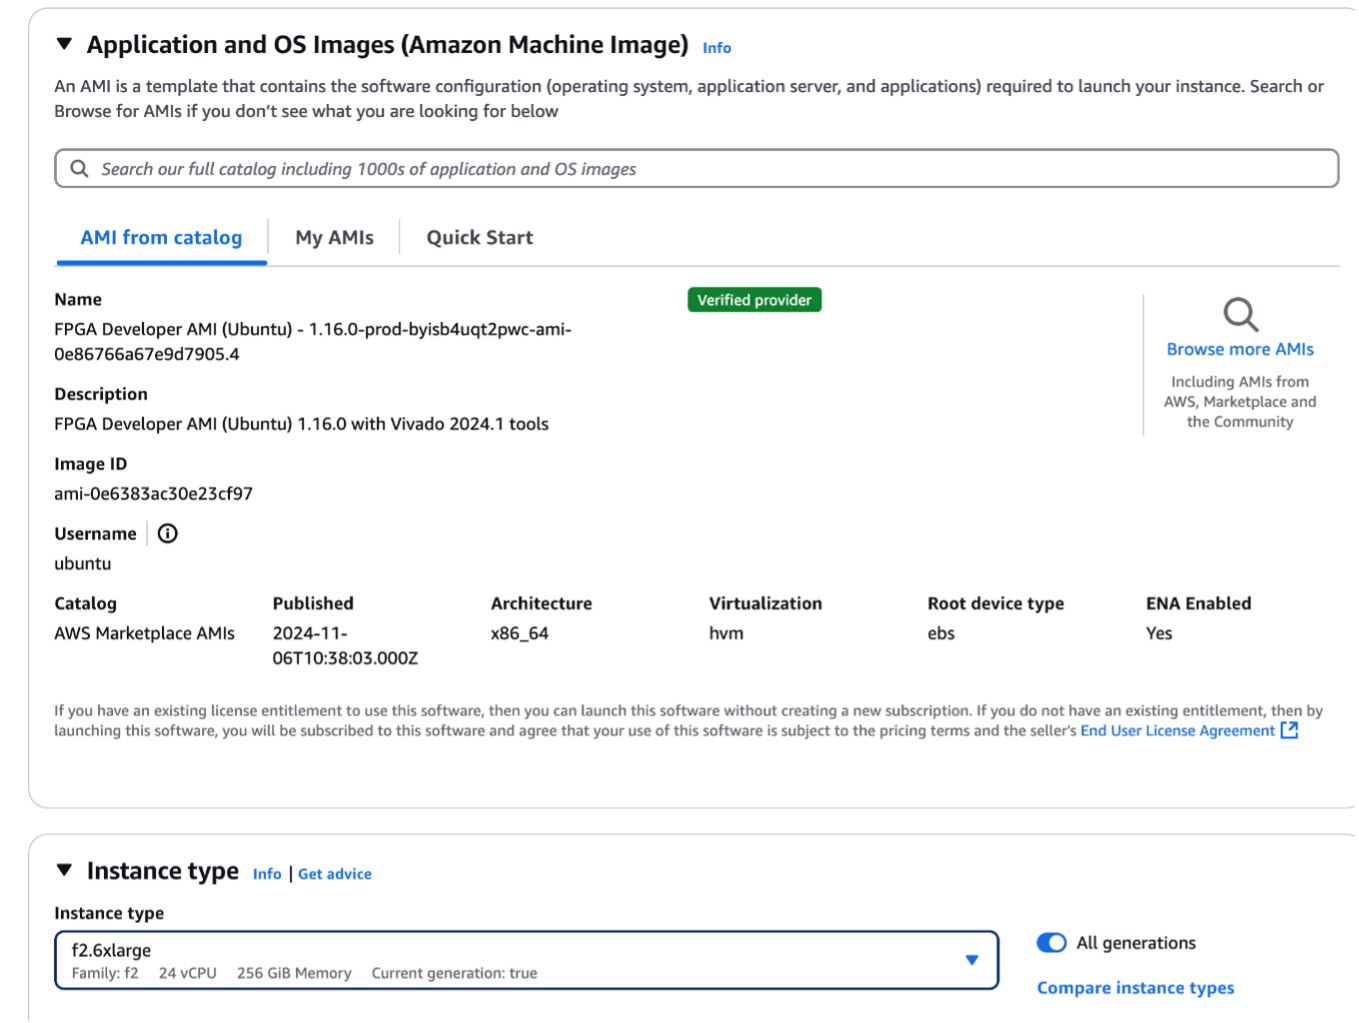Viewport: 1359px width, 1023px height.
Task: Click the dropdown arrow on the instance type selector
Action: tap(971, 959)
